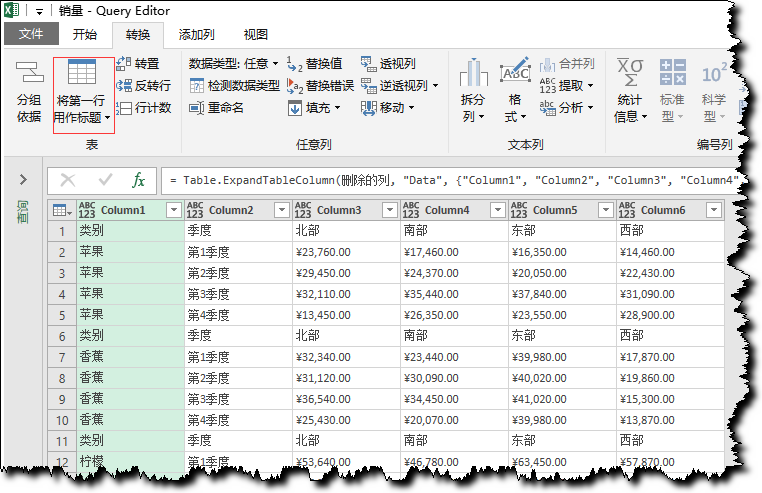Click Reverse Rows (反转行)
The height and width of the screenshot is (493, 762).
point(144,86)
